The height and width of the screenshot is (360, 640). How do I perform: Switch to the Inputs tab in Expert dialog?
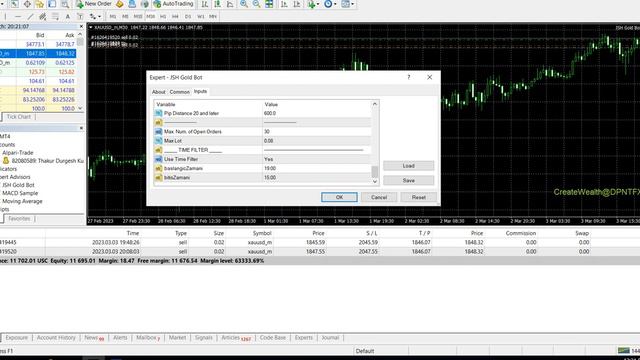[200, 91]
